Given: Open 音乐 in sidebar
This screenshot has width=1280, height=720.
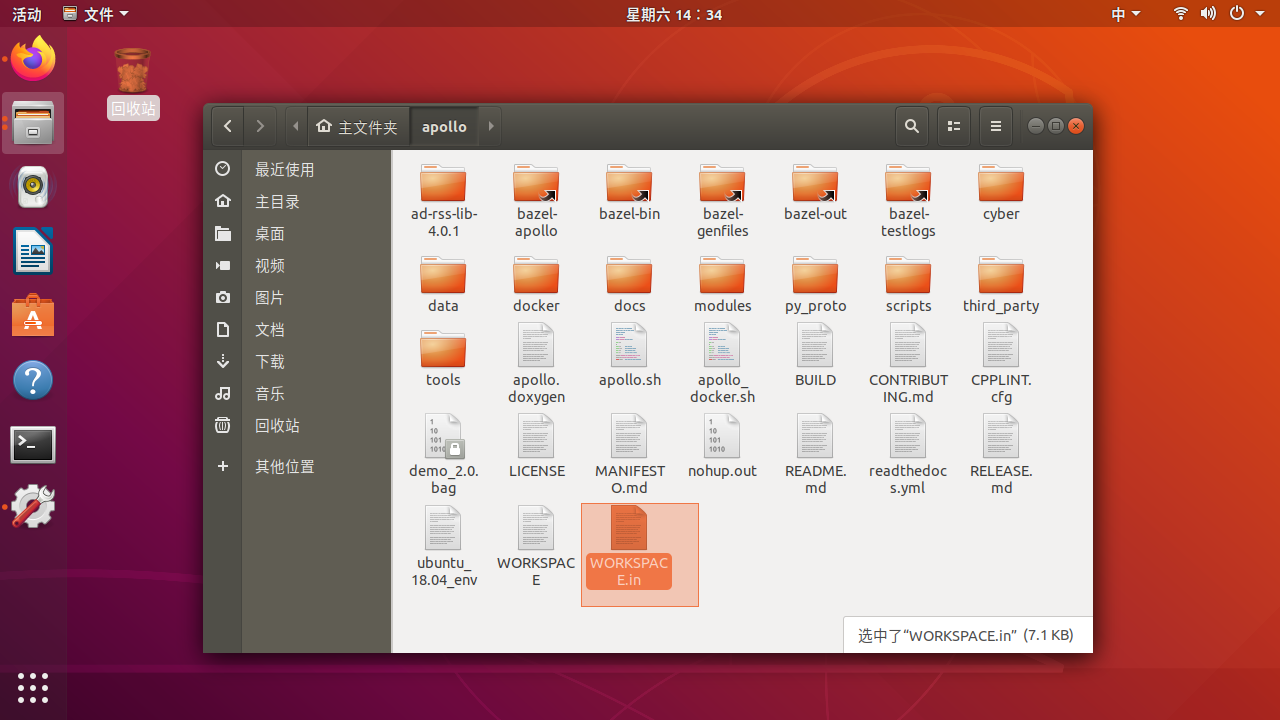Looking at the screenshot, I should [297, 393].
